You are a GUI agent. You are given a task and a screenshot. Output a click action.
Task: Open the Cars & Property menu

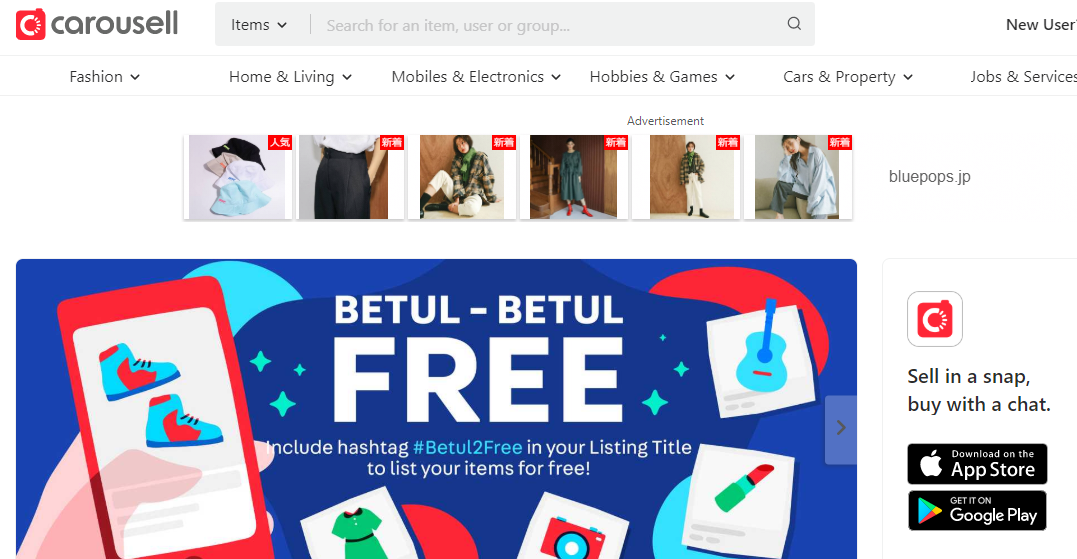pos(848,77)
